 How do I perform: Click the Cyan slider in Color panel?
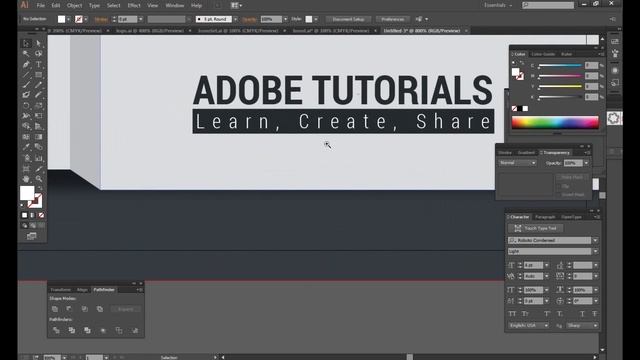click(560, 65)
